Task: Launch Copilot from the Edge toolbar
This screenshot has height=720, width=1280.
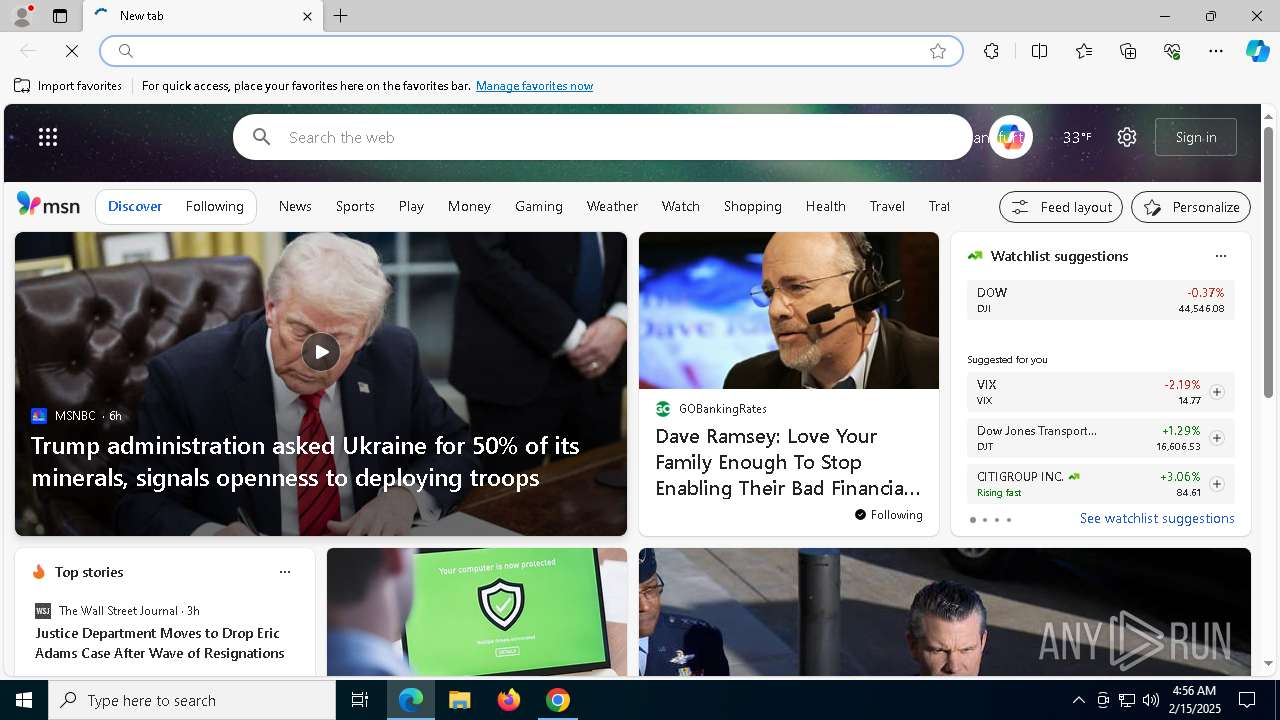Action: coord(1257,51)
